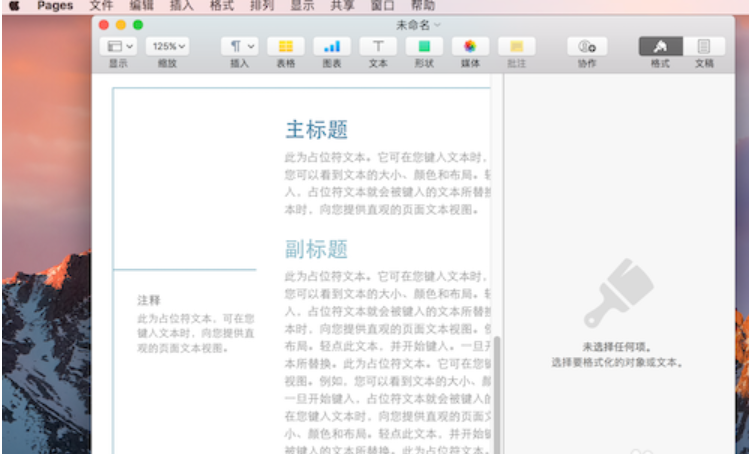749x454 pixels.
Task: Click the 图表 chart icon
Action: pyautogui.click(x=331, y=46)
